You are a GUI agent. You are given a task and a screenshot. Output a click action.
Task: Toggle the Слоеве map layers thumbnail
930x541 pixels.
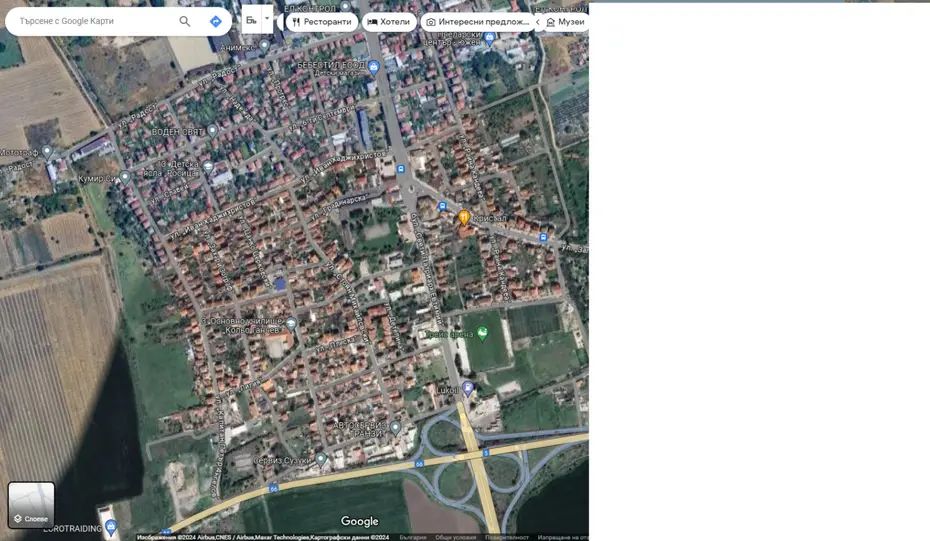click(31, 504)
